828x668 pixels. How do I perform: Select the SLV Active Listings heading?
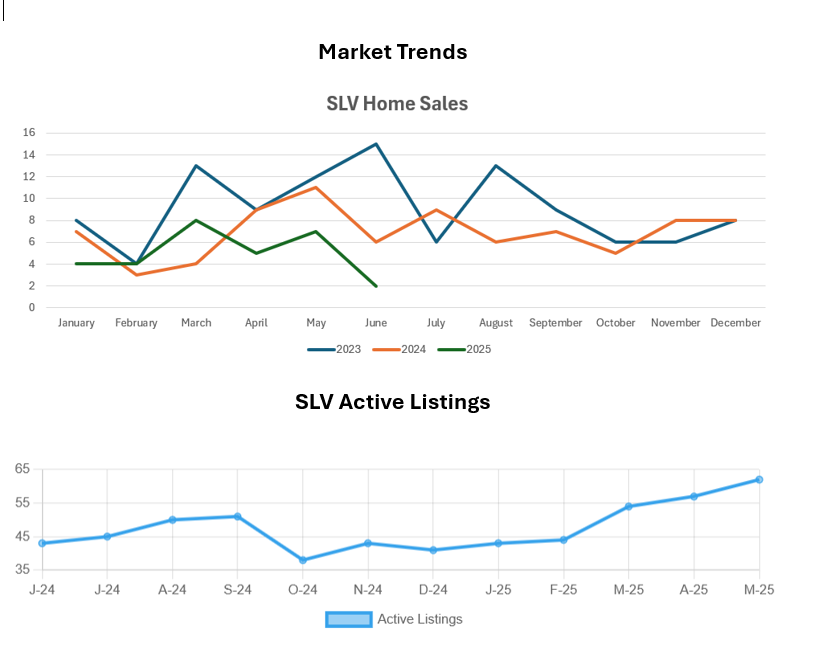coord(392,402)
